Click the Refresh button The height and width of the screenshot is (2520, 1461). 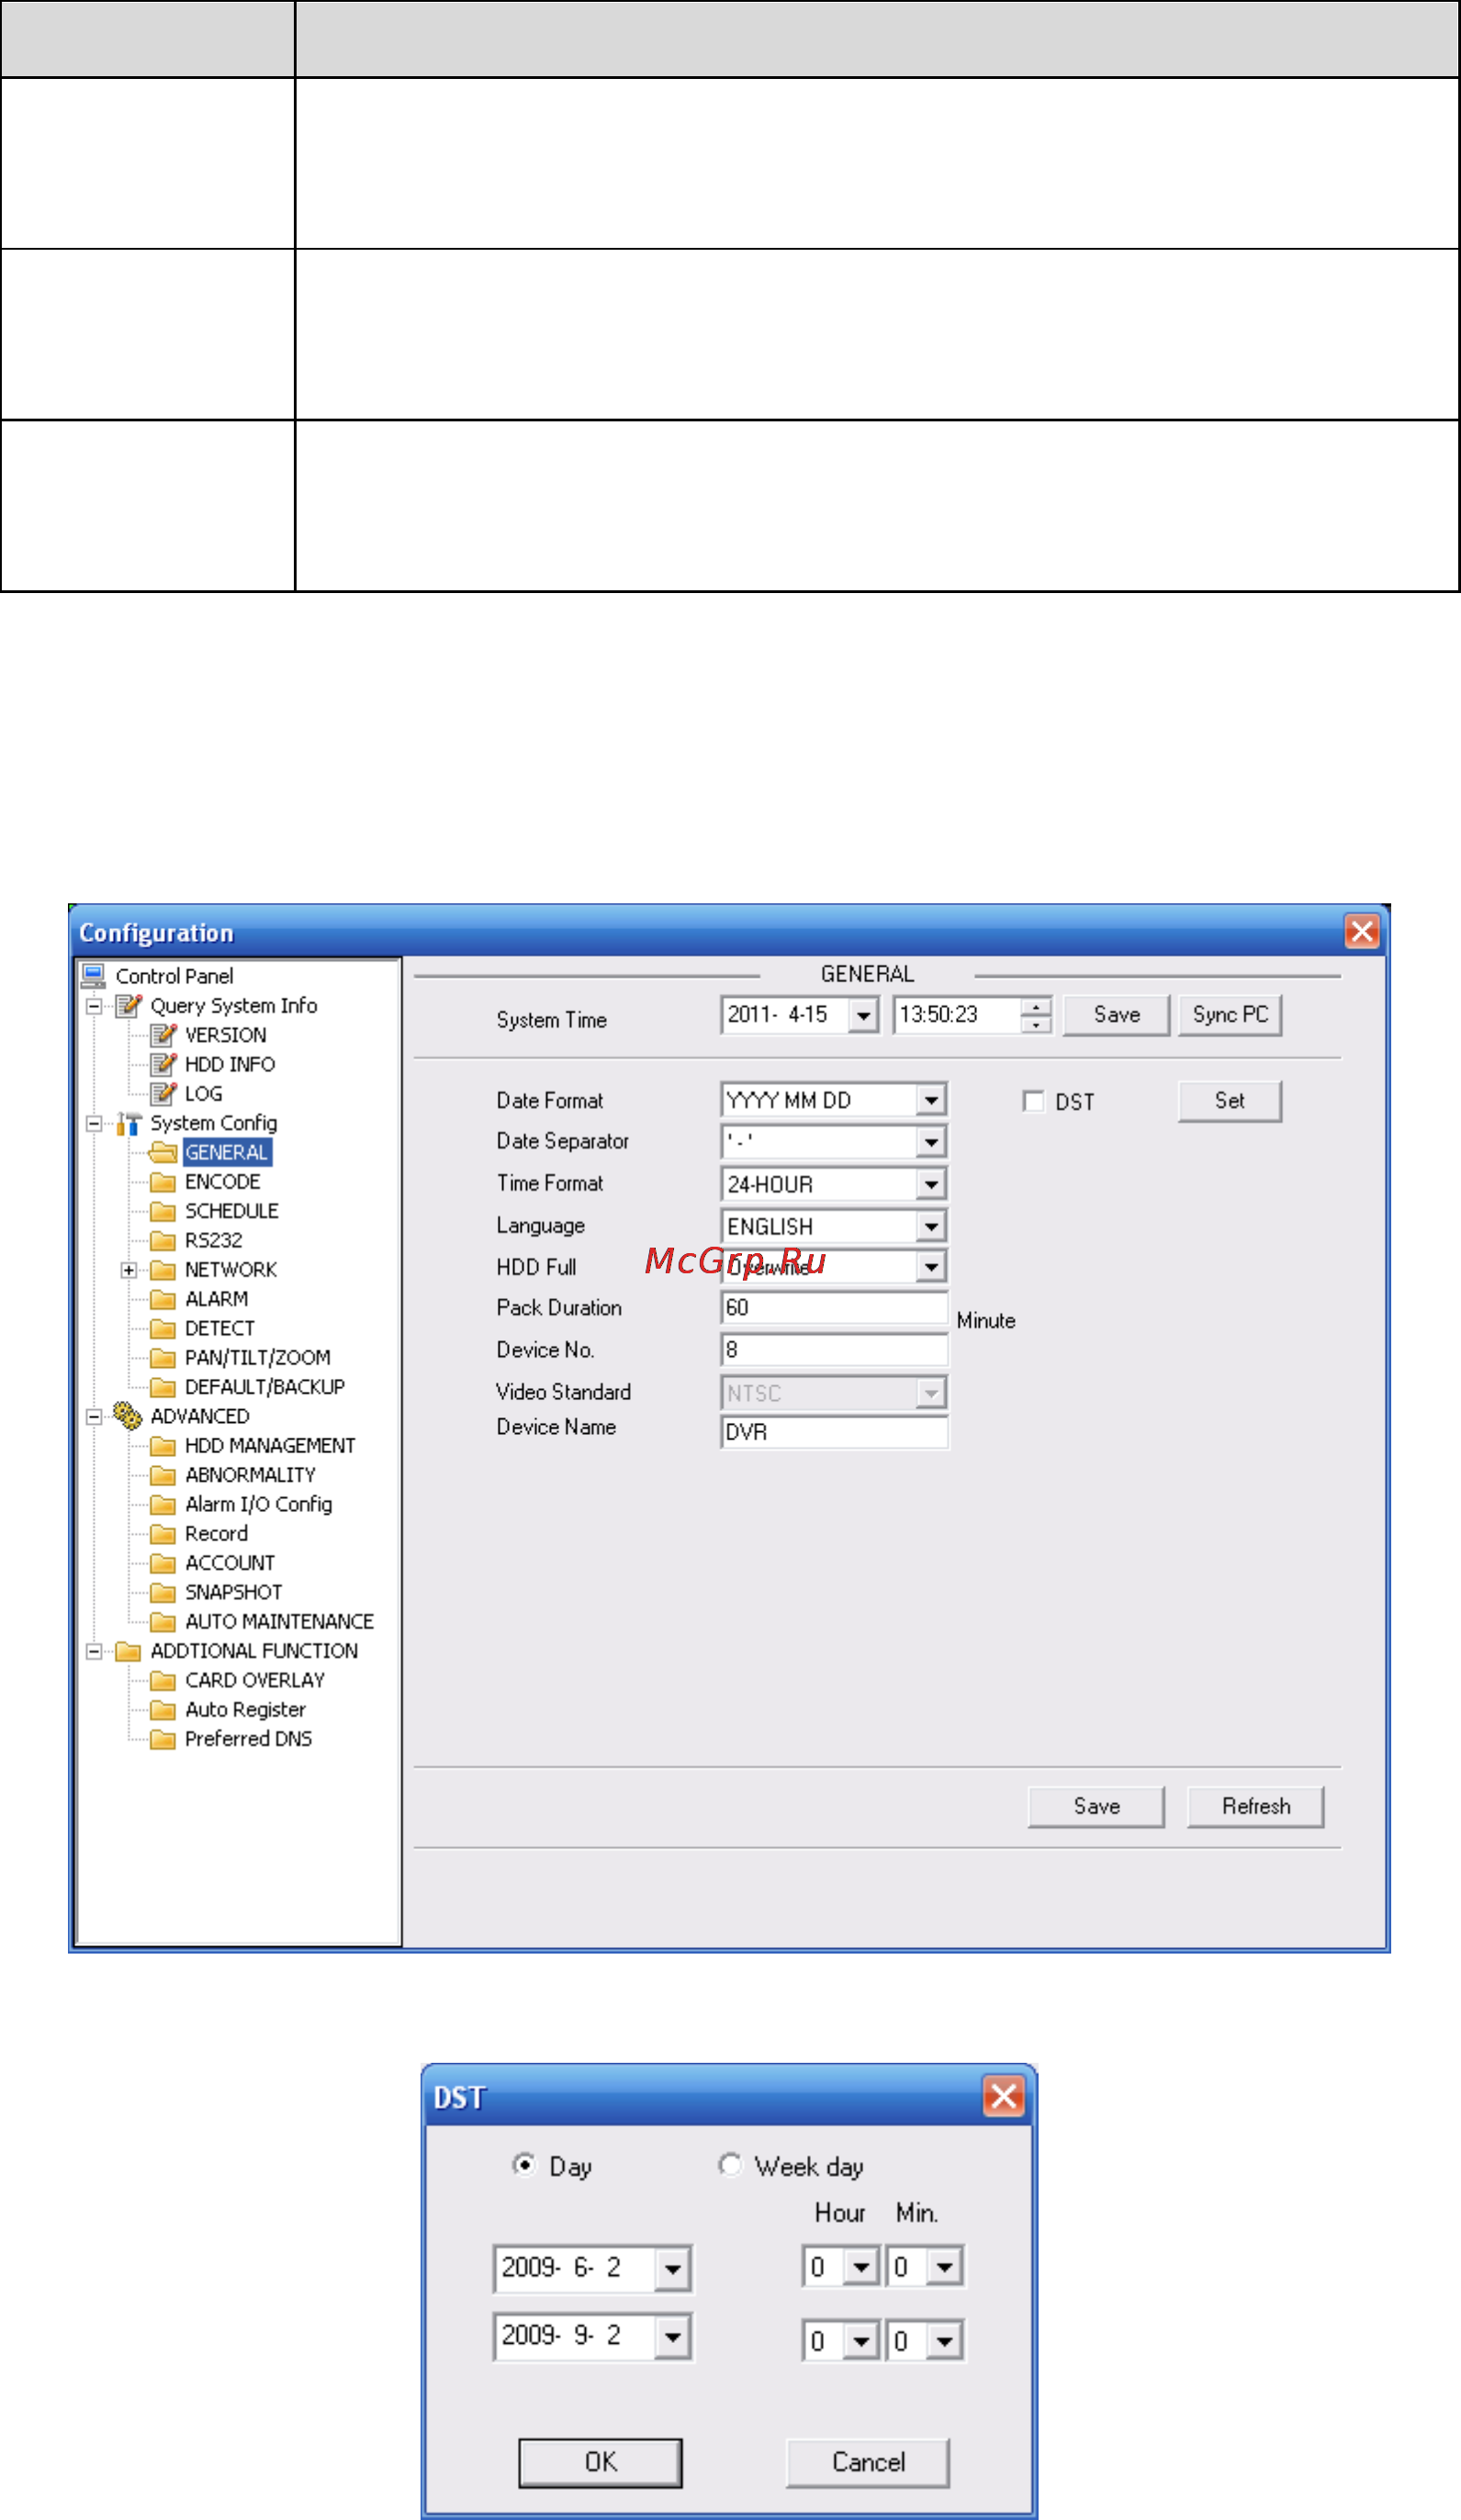(1256, 1806)
